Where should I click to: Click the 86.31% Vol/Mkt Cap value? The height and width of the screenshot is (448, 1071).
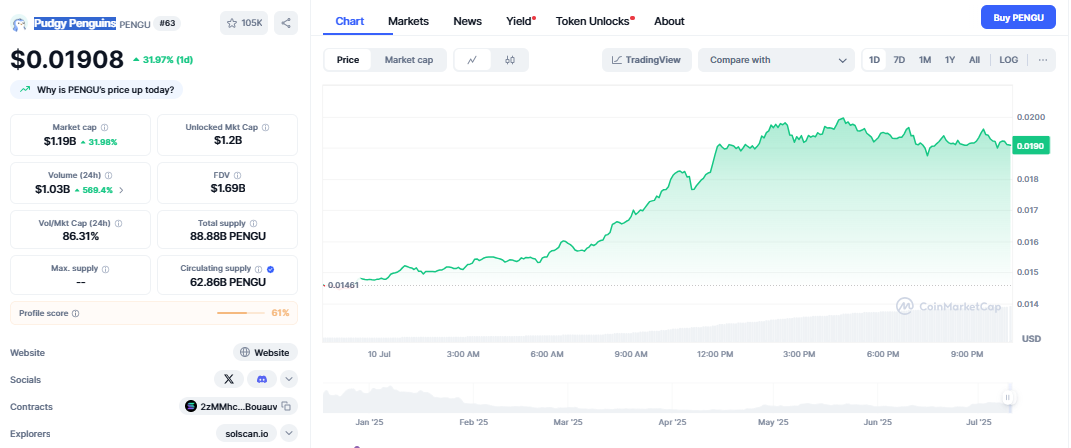tap(81, 236)
